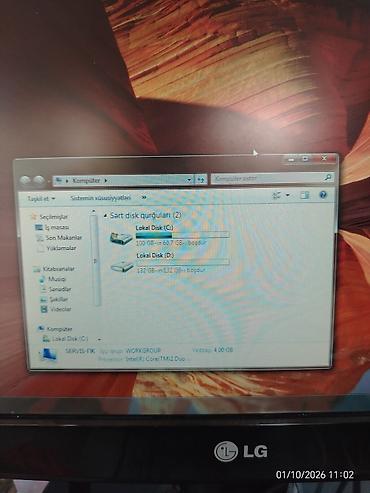Click the Videolar film icon
Screen dimensions: 370x493
coord(44,309)
